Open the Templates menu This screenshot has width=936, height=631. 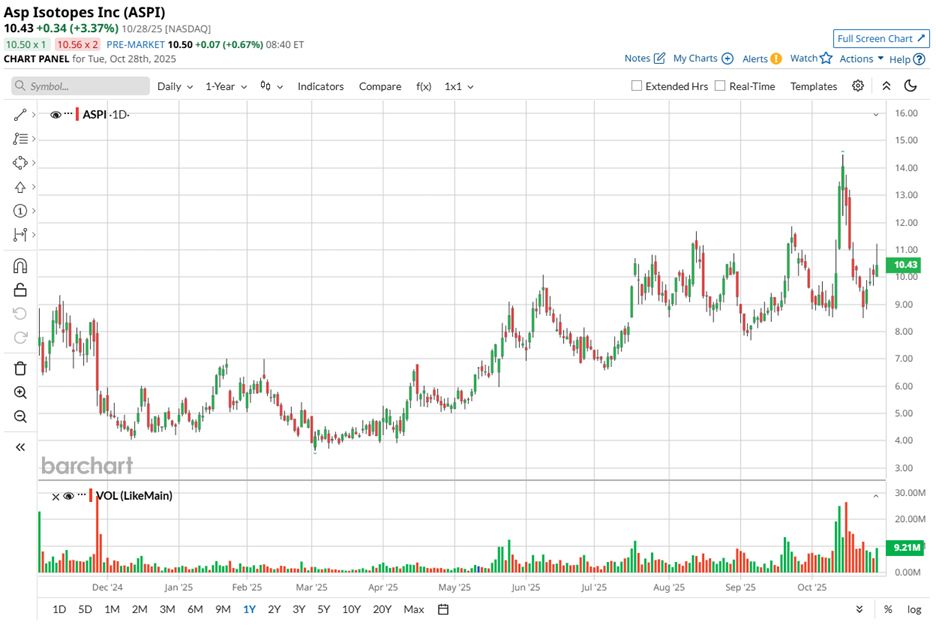(x=814, y=86)
